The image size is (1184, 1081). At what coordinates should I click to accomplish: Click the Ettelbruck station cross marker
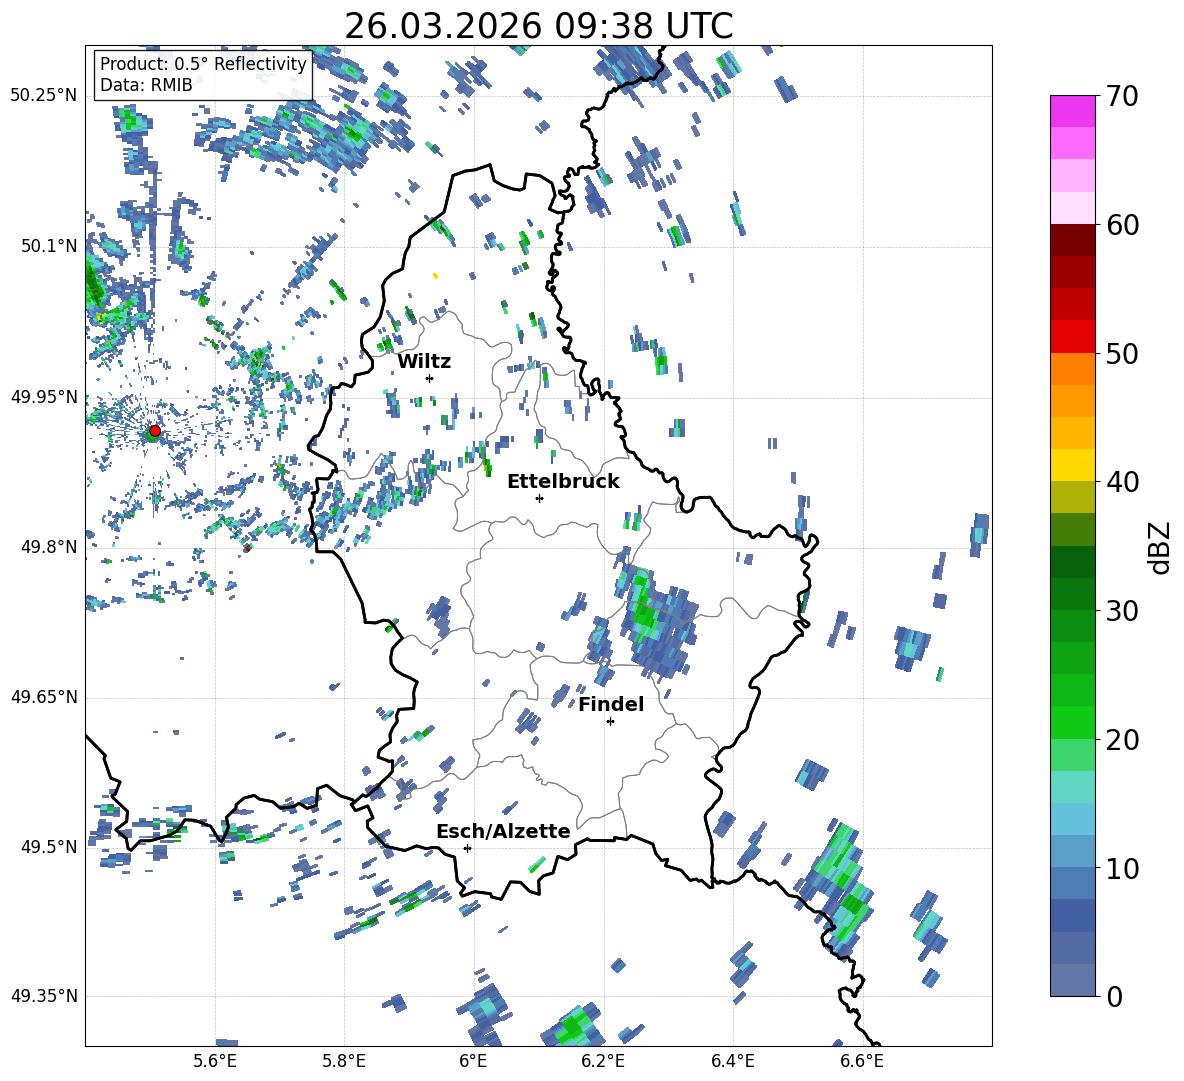point(539,498)
